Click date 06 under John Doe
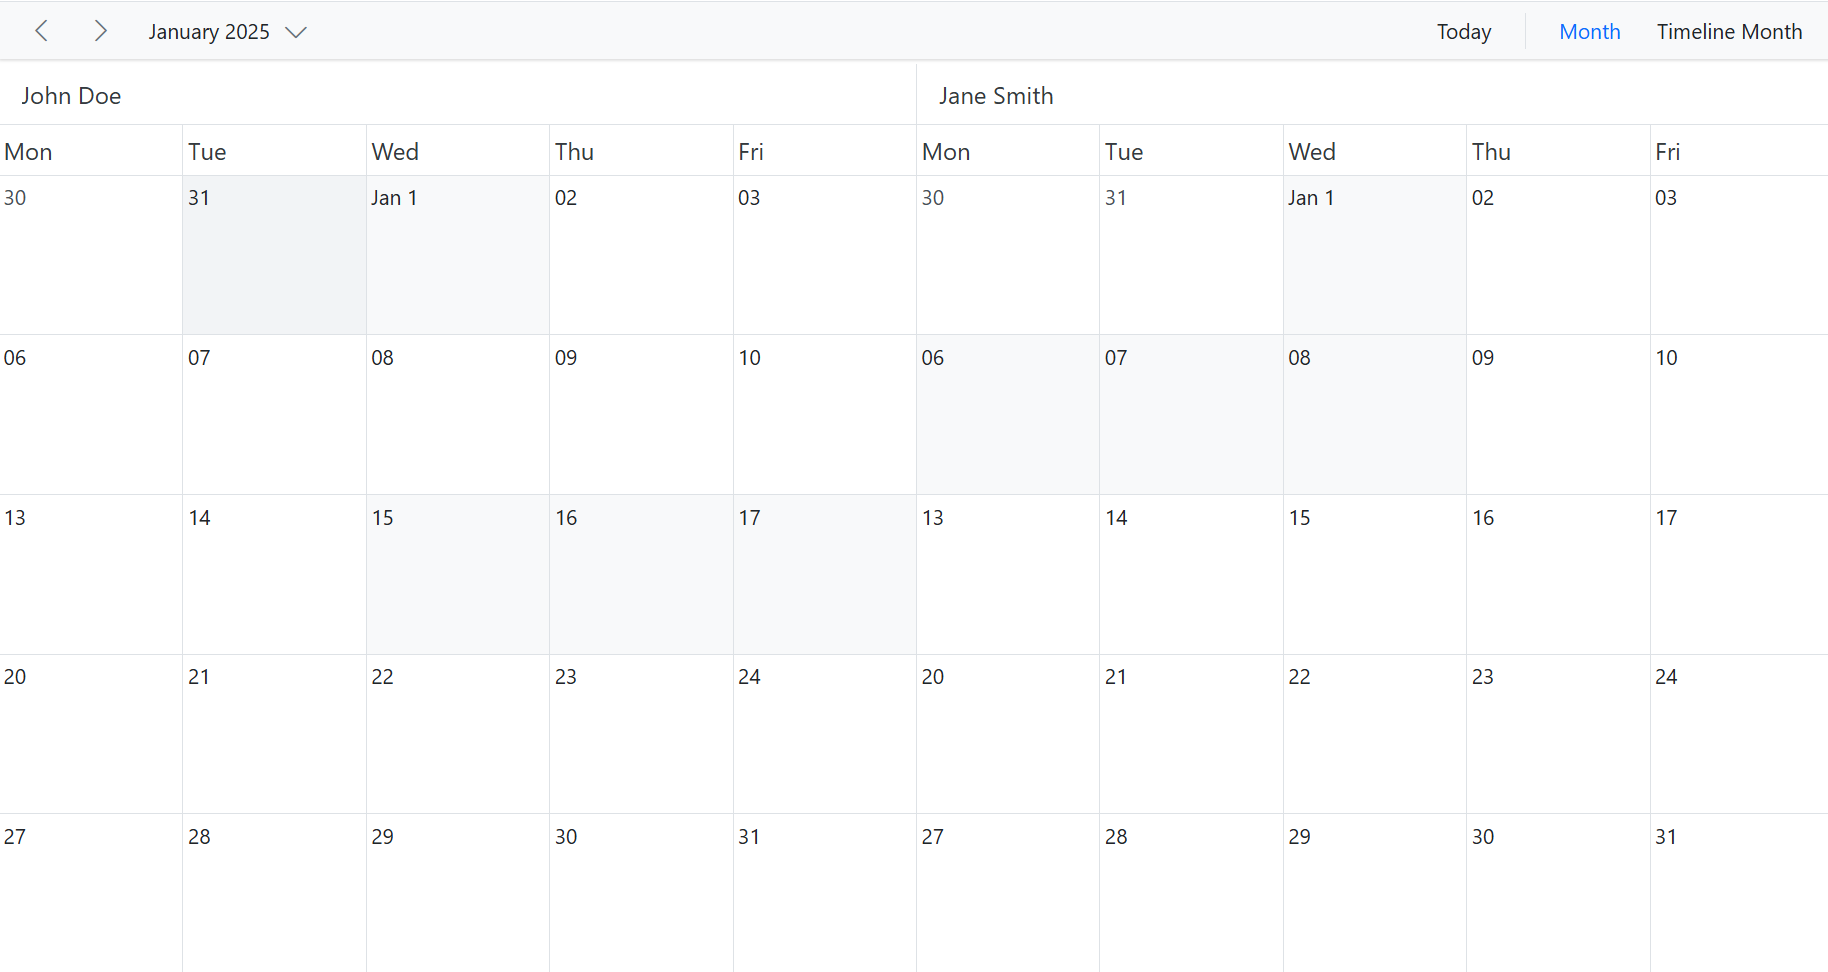 [x=15, y=358]
